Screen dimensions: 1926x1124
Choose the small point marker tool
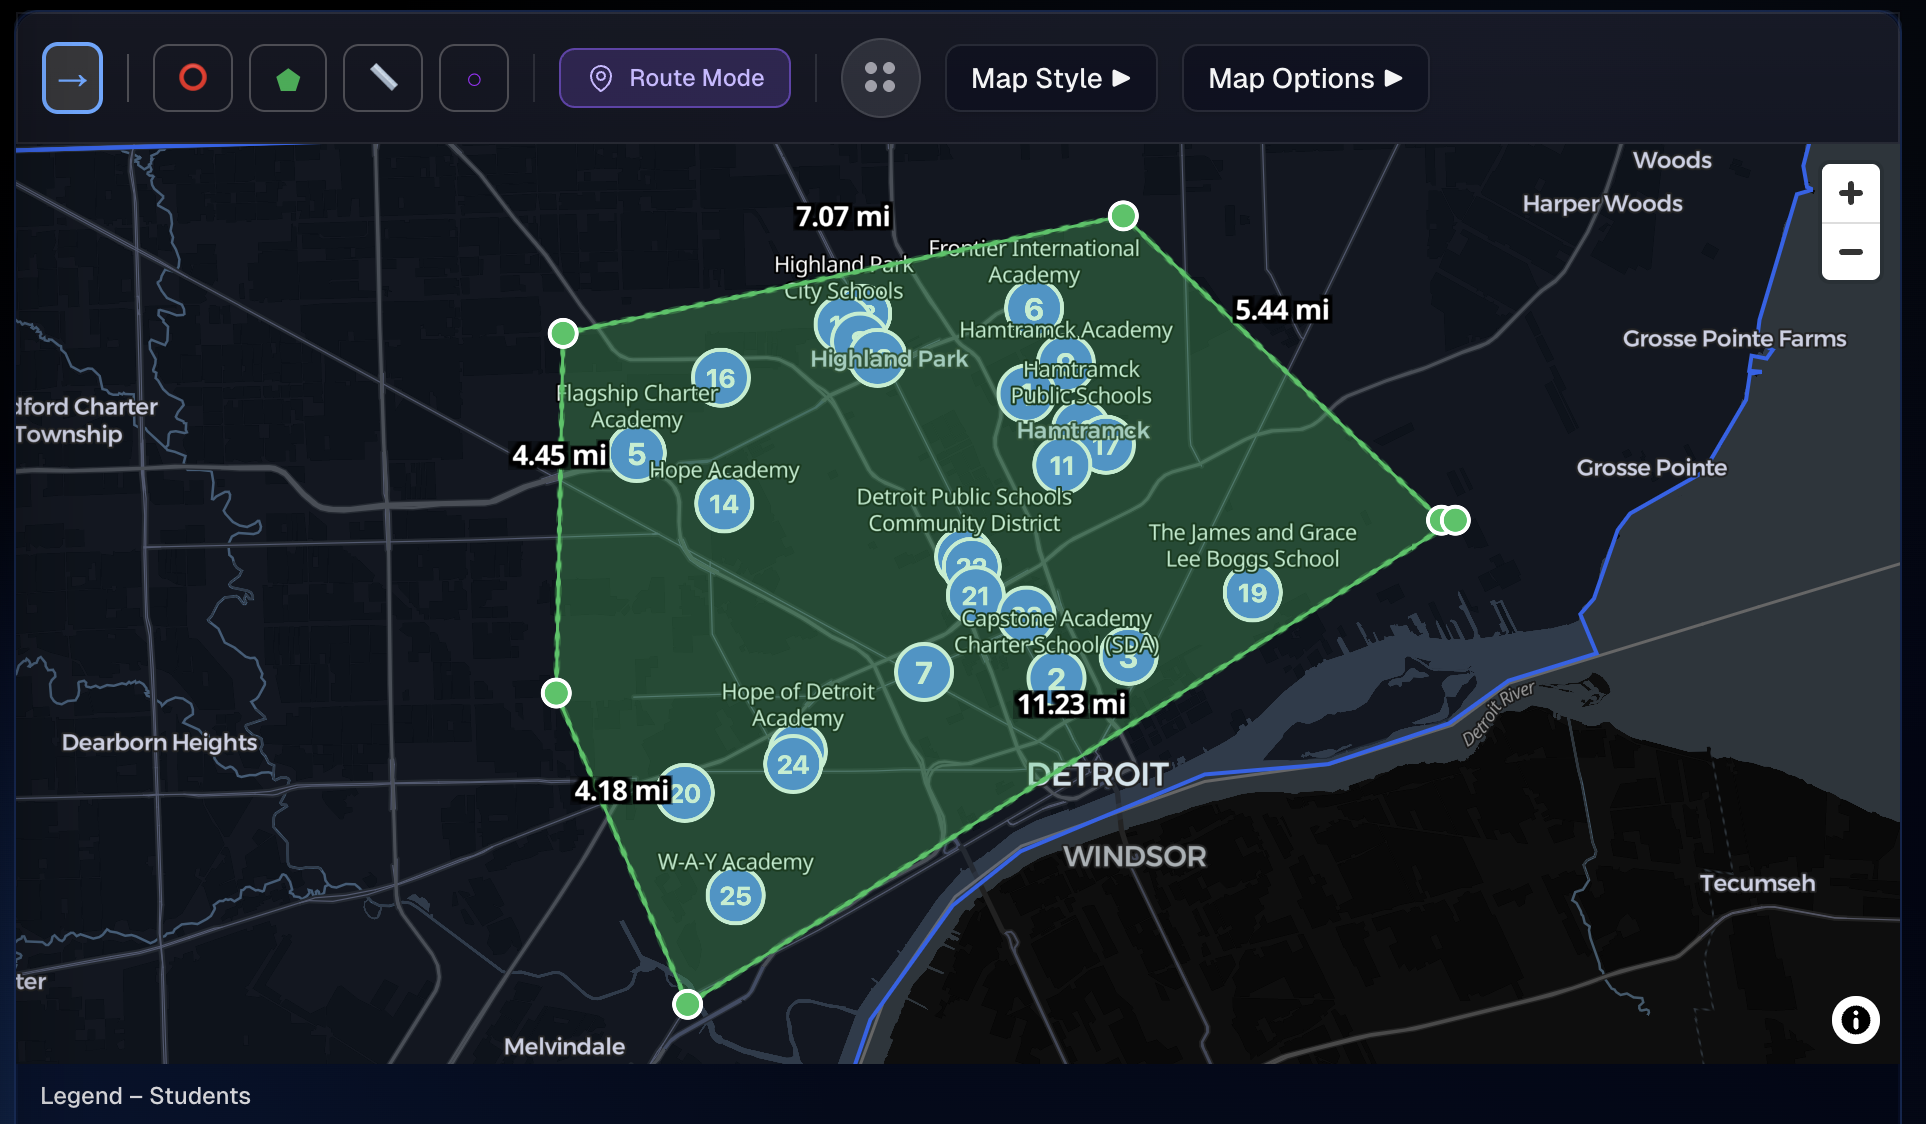tap(474, 77)
